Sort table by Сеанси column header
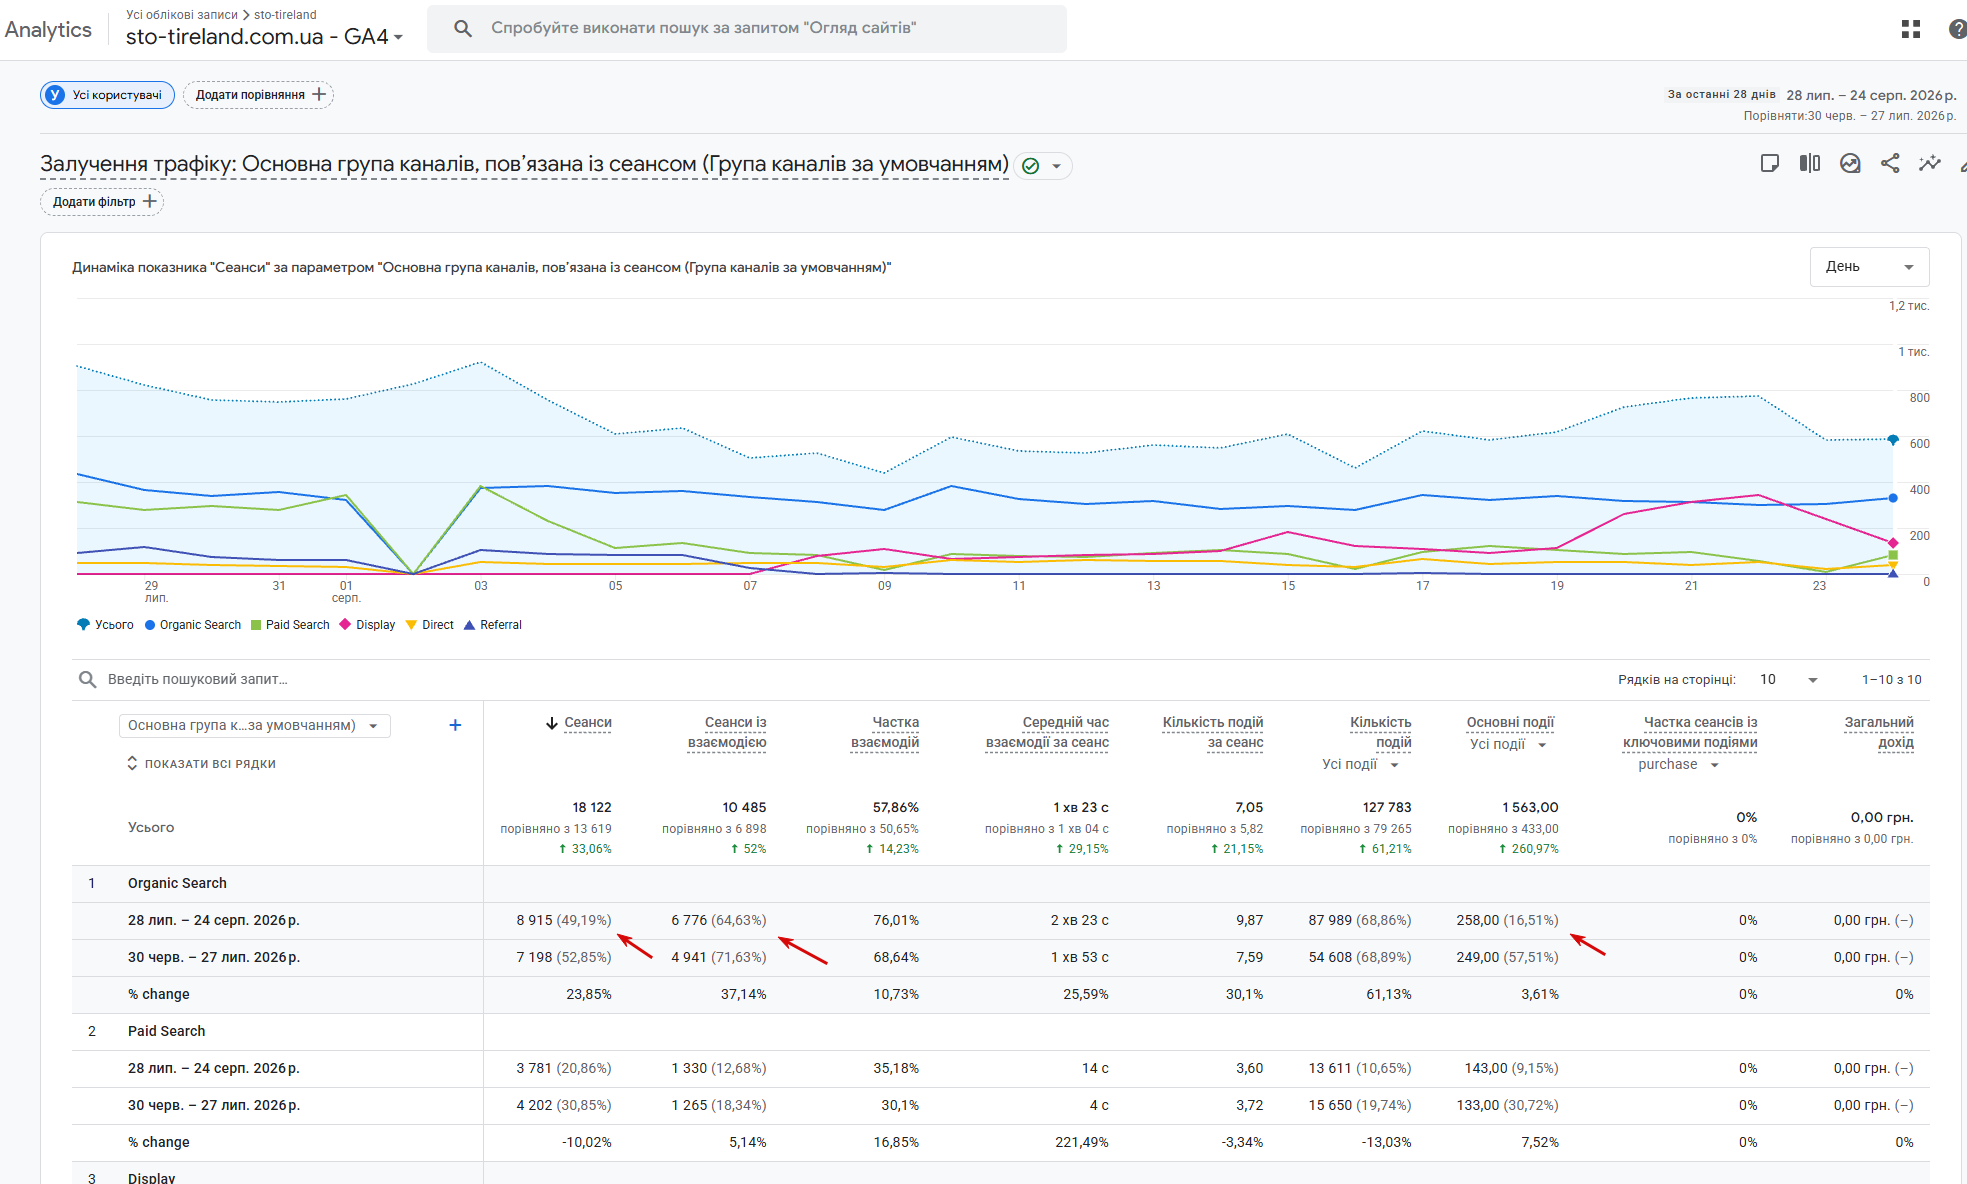The height and width of the screenshot is (1184, 1967). [579, 723]
